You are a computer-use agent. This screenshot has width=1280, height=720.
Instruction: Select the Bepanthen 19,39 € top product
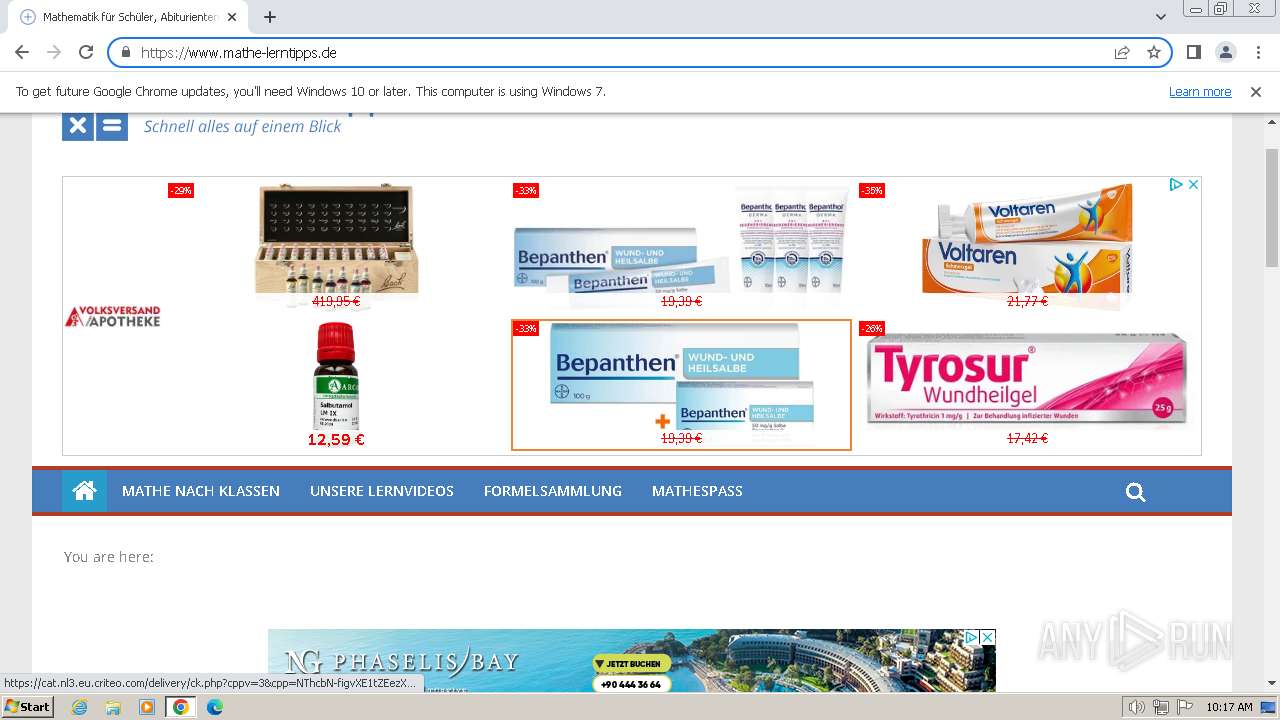681,245
